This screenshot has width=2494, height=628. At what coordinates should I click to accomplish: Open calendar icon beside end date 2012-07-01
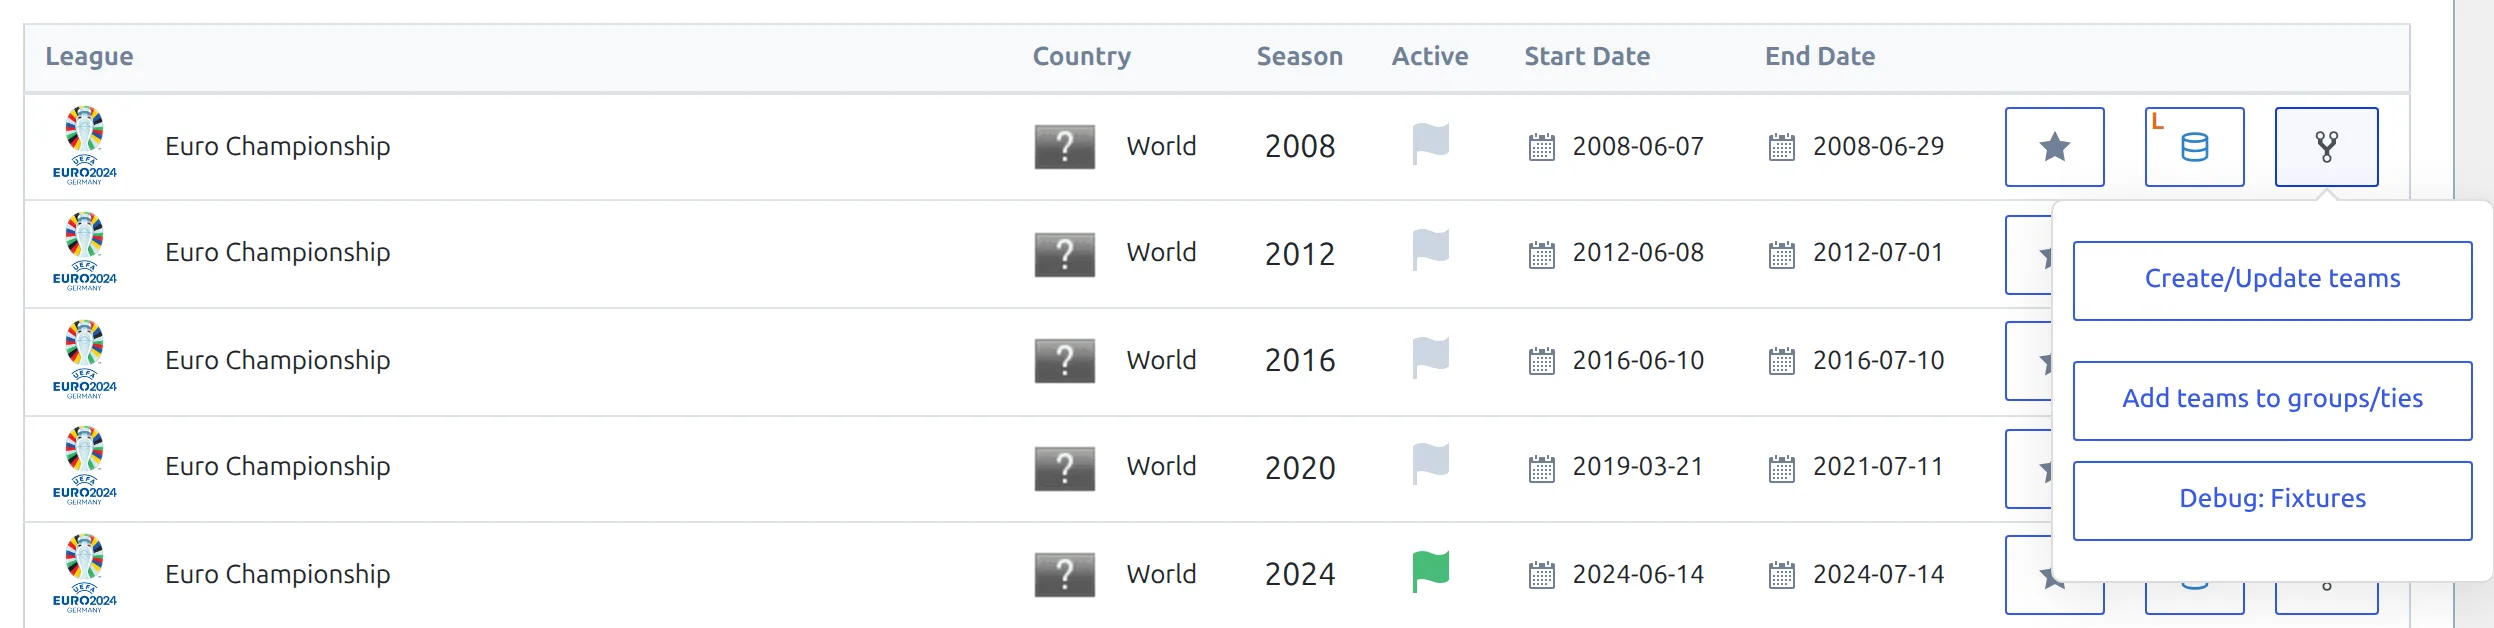coord(1782,255)
